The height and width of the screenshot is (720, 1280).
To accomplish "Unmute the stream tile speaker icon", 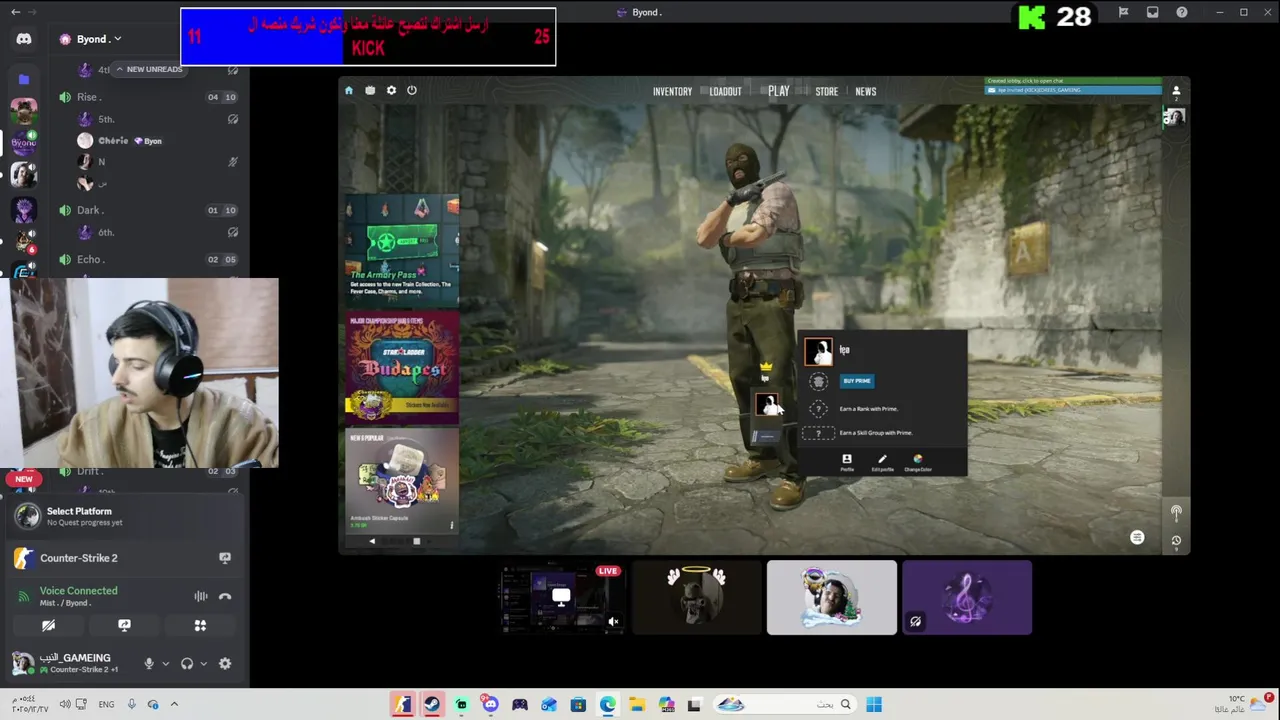I will [x=614, y=622].
